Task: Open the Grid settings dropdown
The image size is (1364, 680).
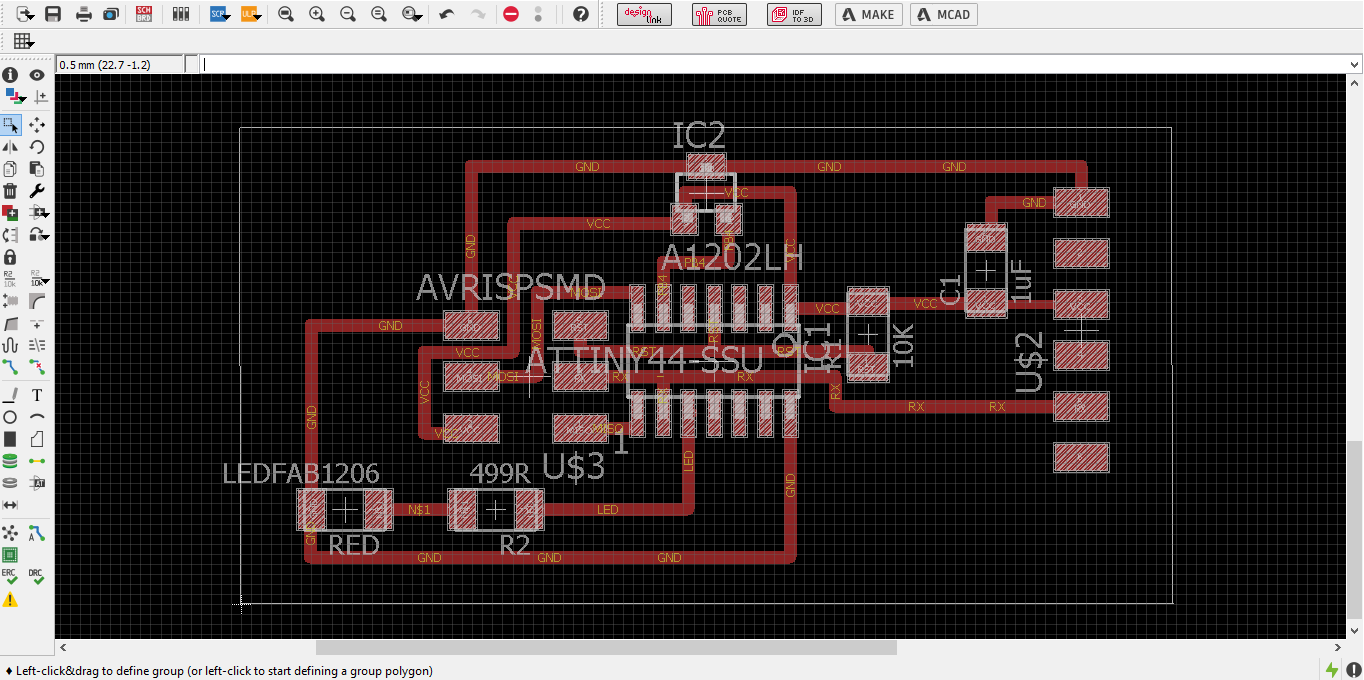Action: pyautogui.click(x=24, y=41)
